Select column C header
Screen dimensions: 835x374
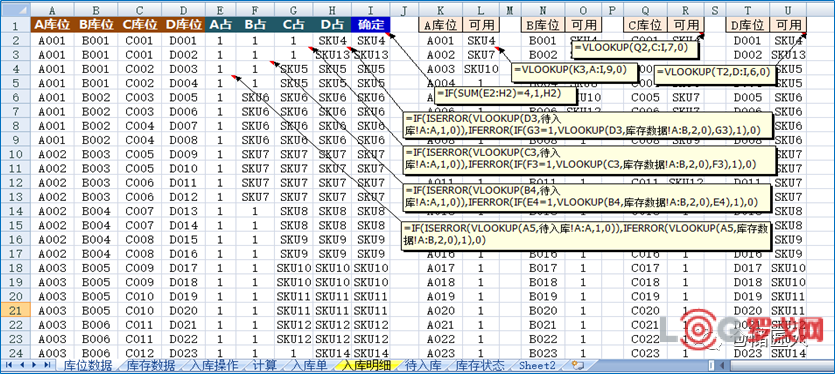(140, 10)
